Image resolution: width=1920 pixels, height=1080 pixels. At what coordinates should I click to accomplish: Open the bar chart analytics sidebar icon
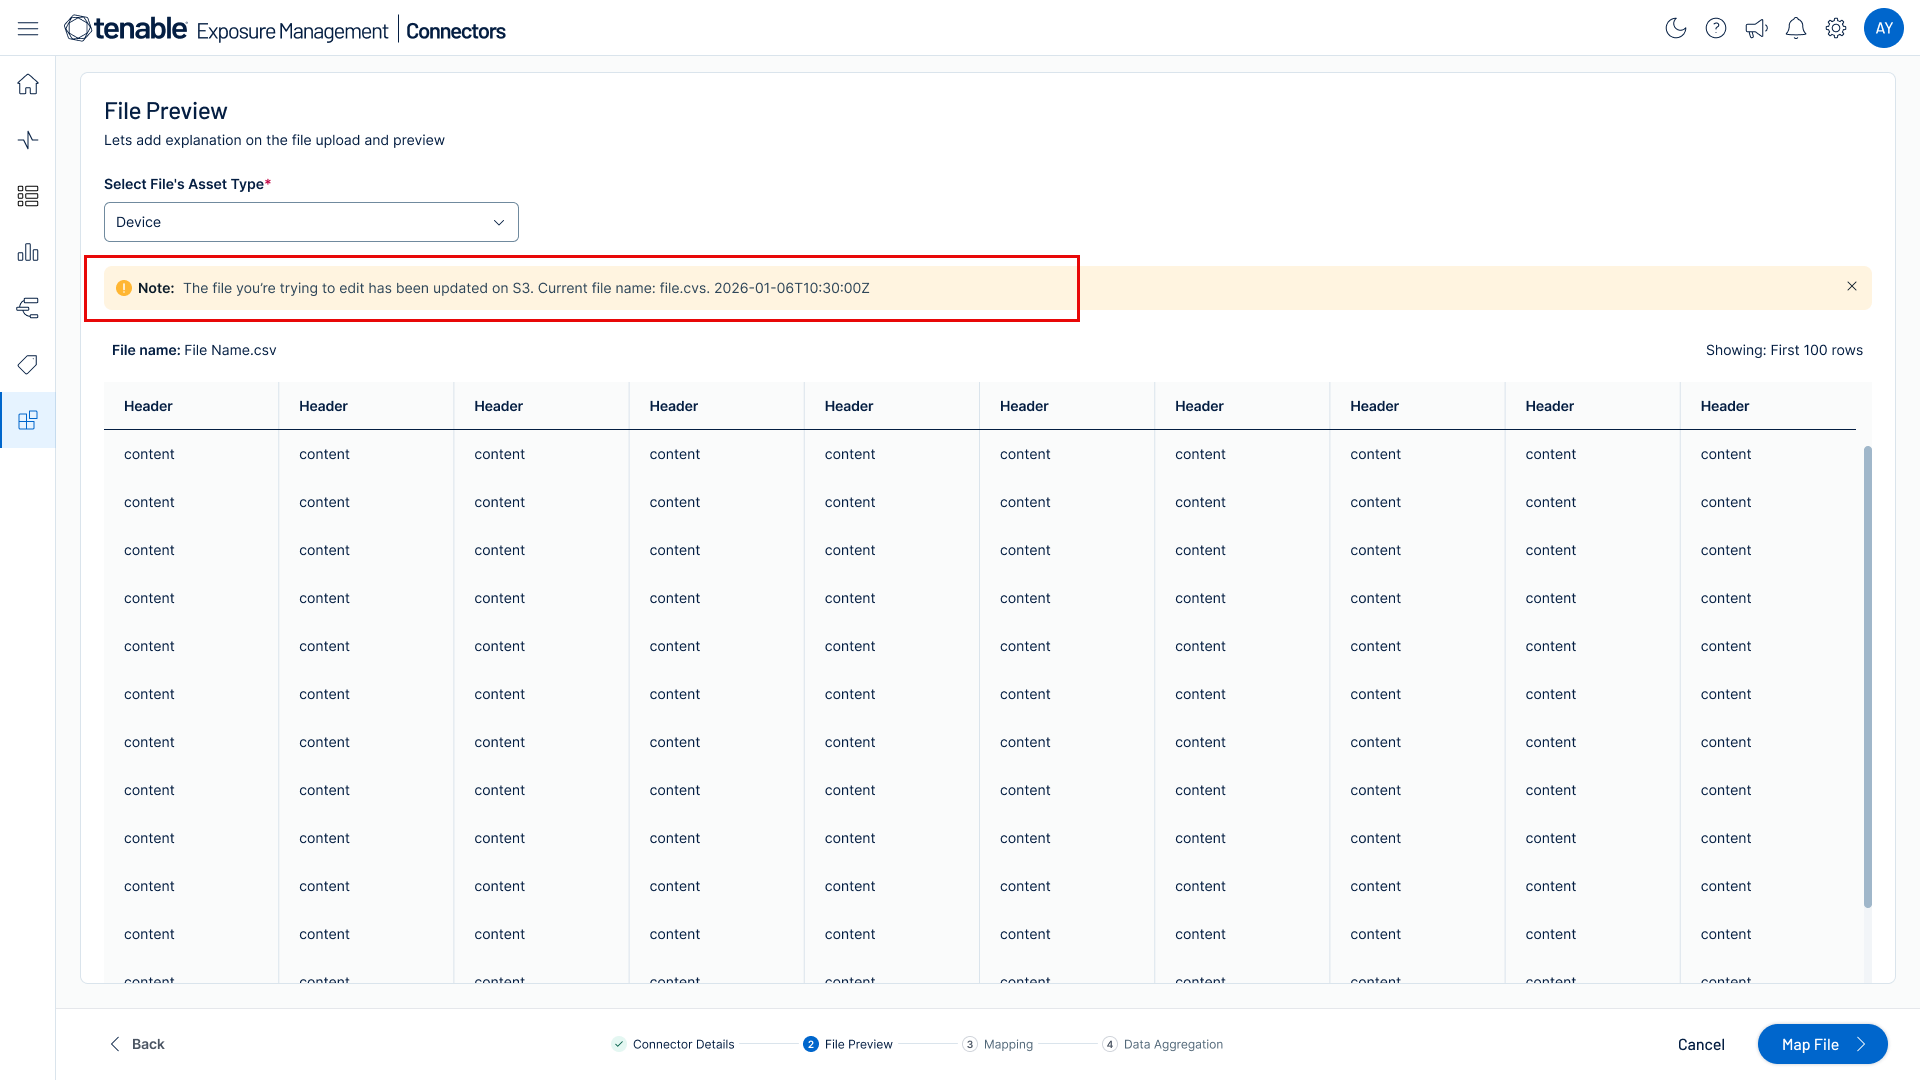point(28,252)
